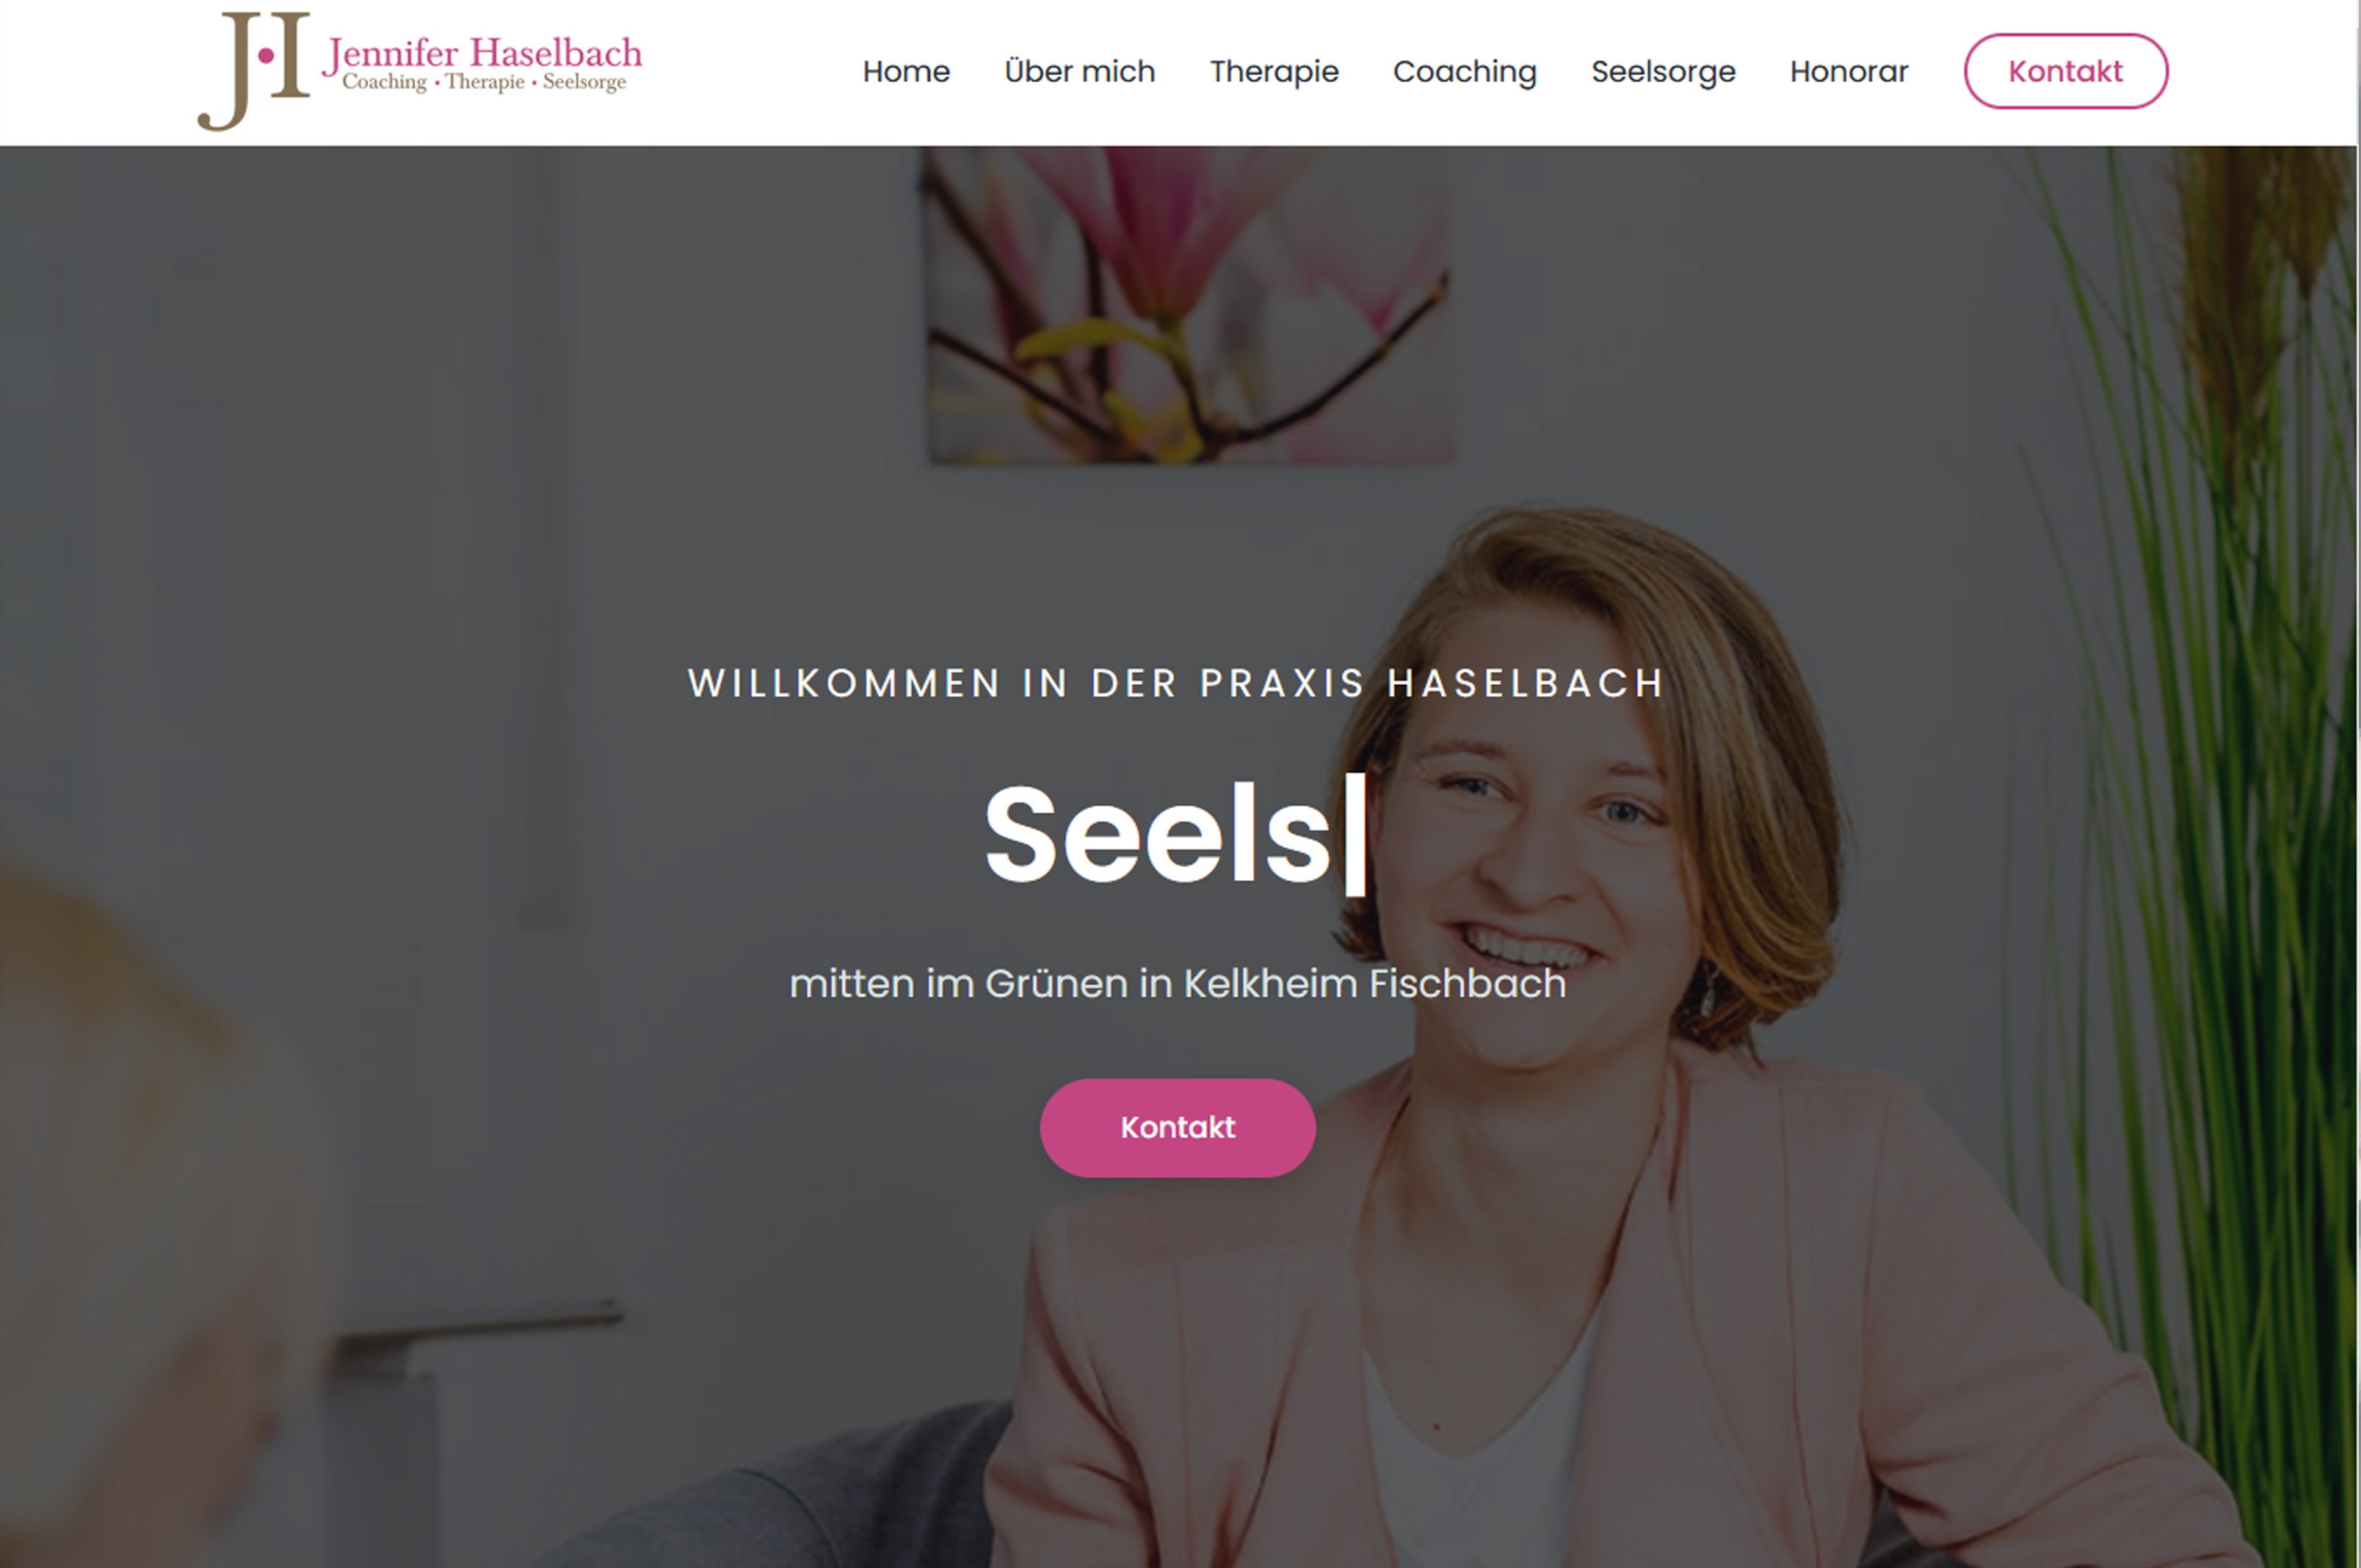The image size is (2361, 1568).
Task: Click the subtitle mentioning Kelkheim Fischbach
Action: click(x=1177, y=983)
